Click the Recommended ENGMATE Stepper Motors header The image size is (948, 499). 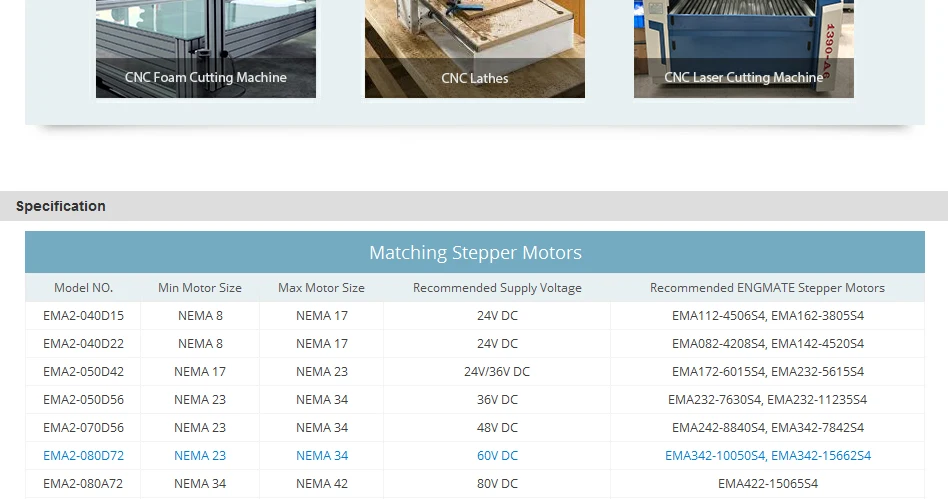click(x=767, y=288)
